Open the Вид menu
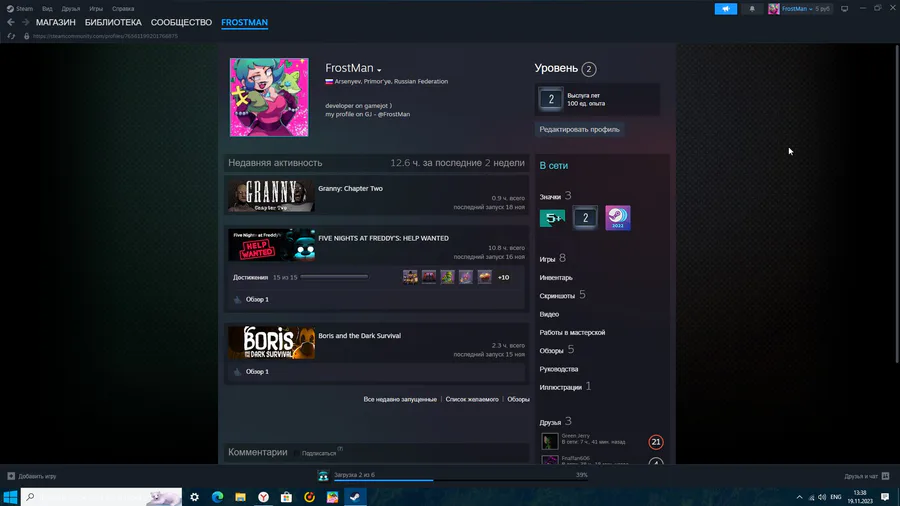 click(x=47, y=9)
